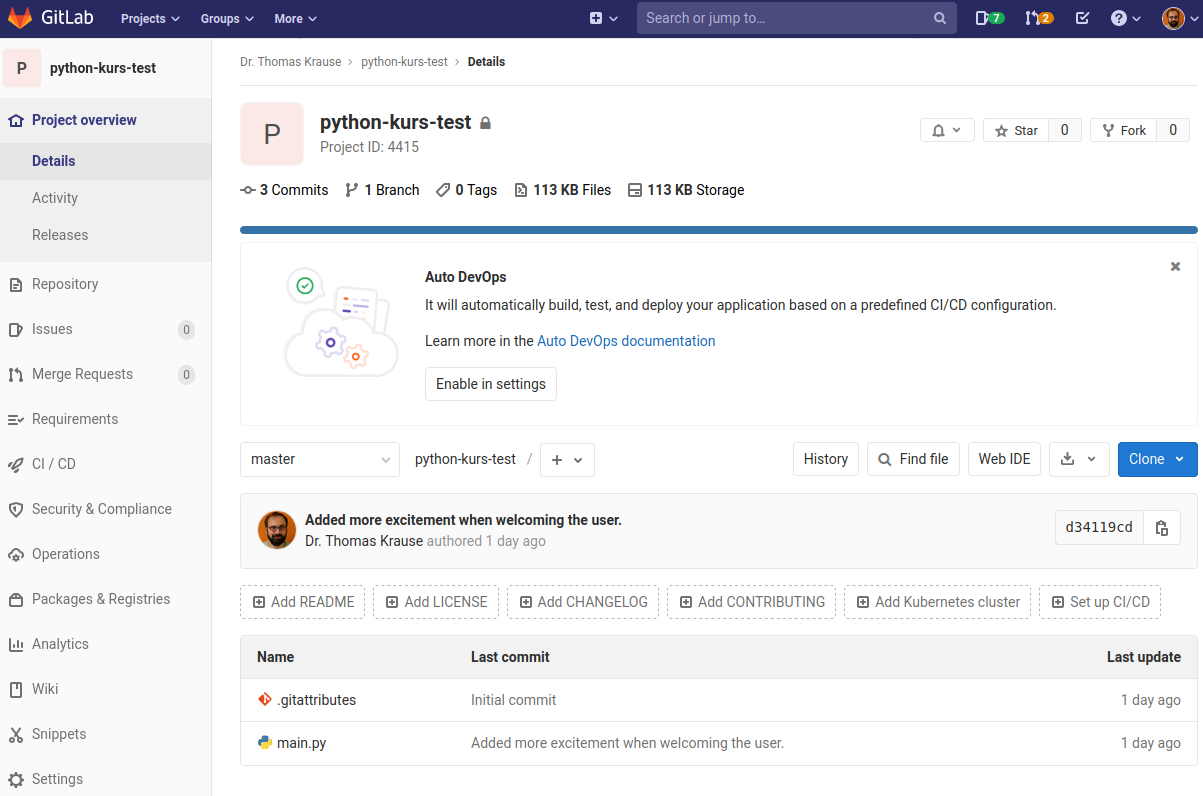Open the new item plus icon in navbar
The width and height of the screenshot is (1203, 796).
pyautogui.click(x=603, y=18)
